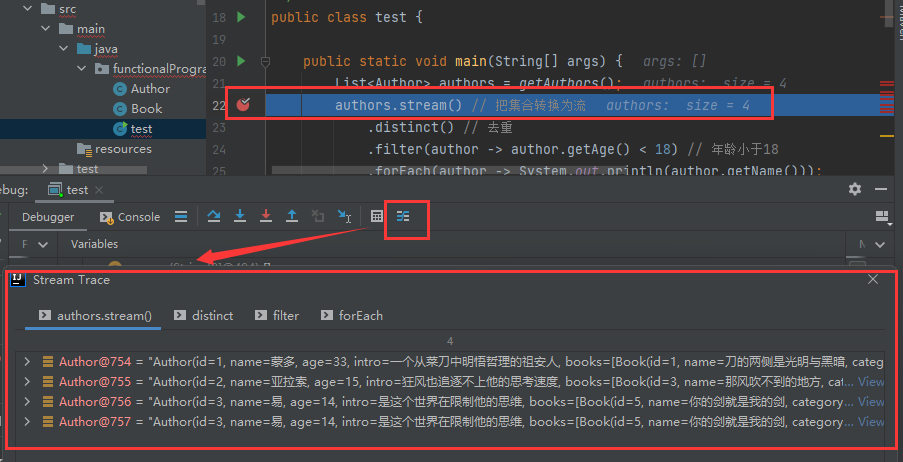Screen dimensions: 903x462
Task: Click the Author@754 trace value text
Action: tap(517, 362)
